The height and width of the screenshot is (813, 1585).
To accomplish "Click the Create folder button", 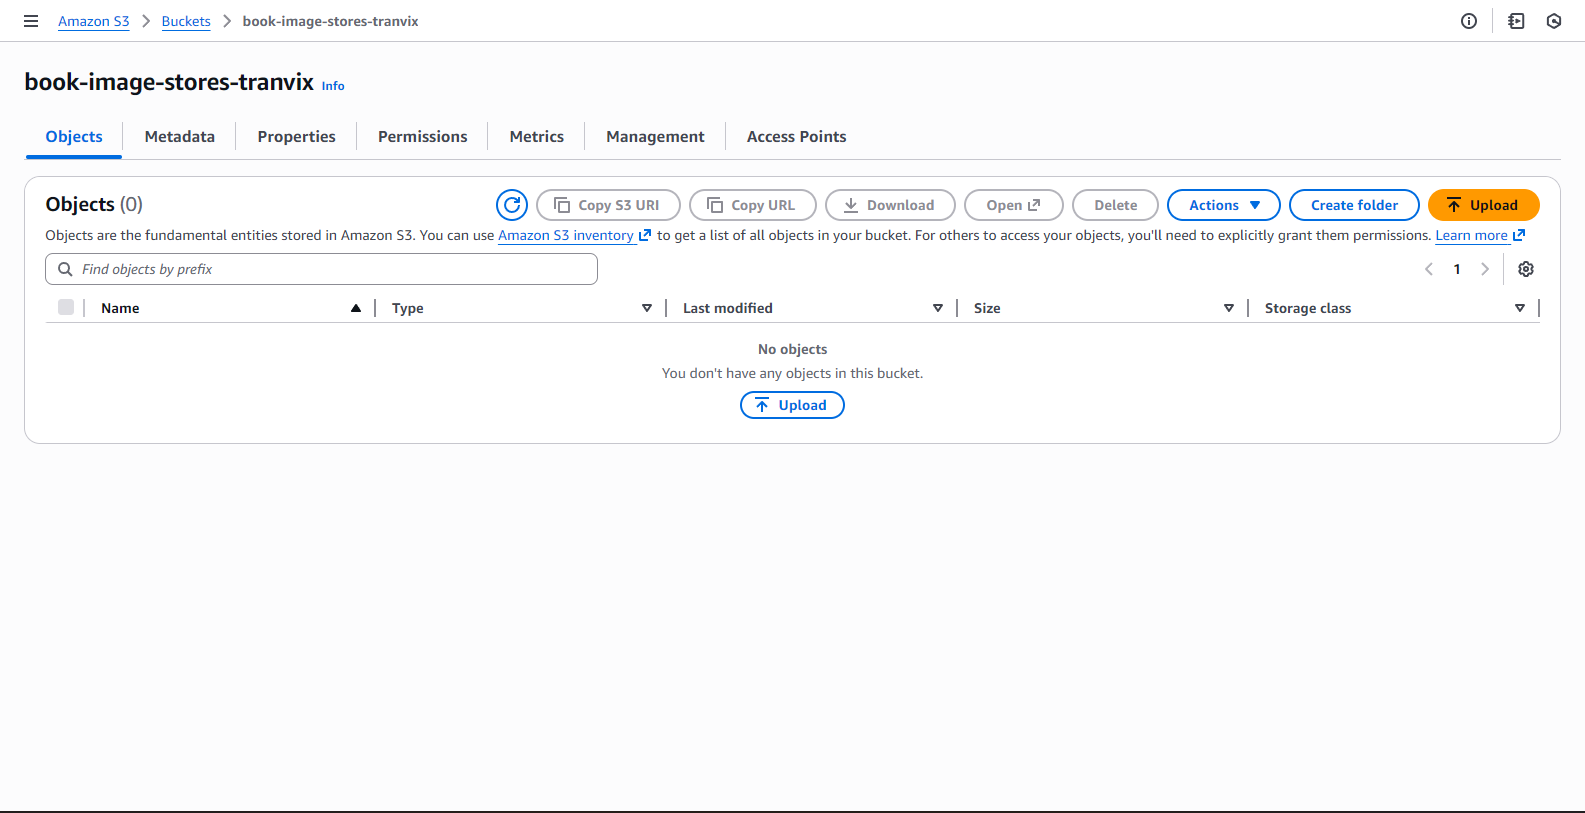I will [1354, 205].
